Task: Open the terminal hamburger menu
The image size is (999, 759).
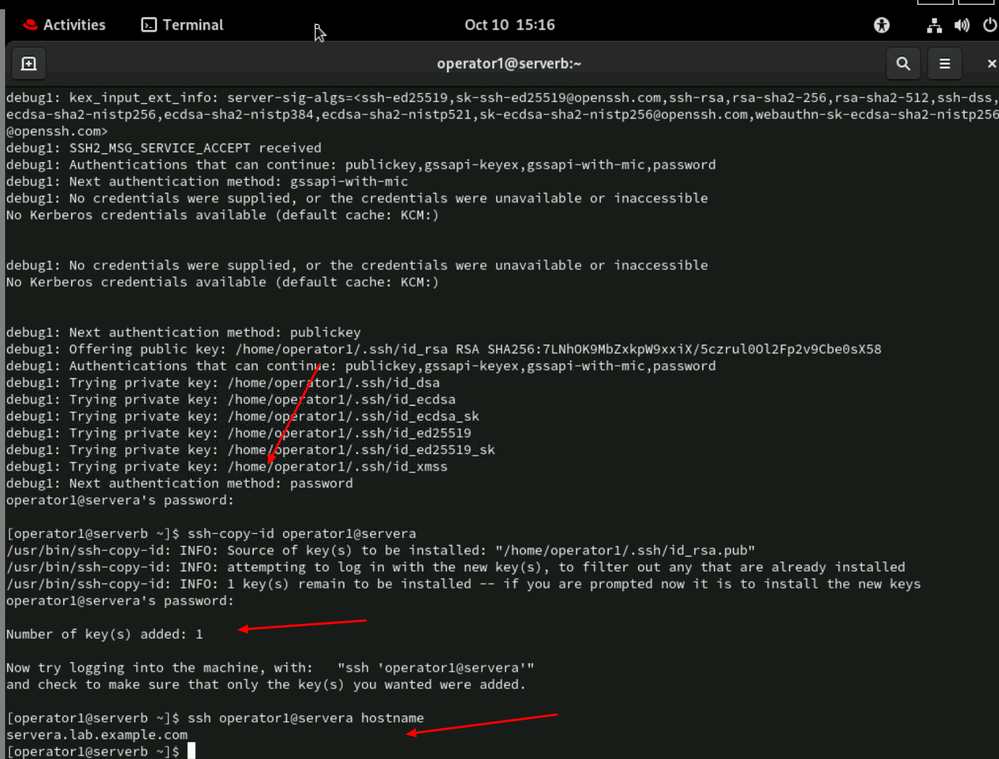Action: 945,64
